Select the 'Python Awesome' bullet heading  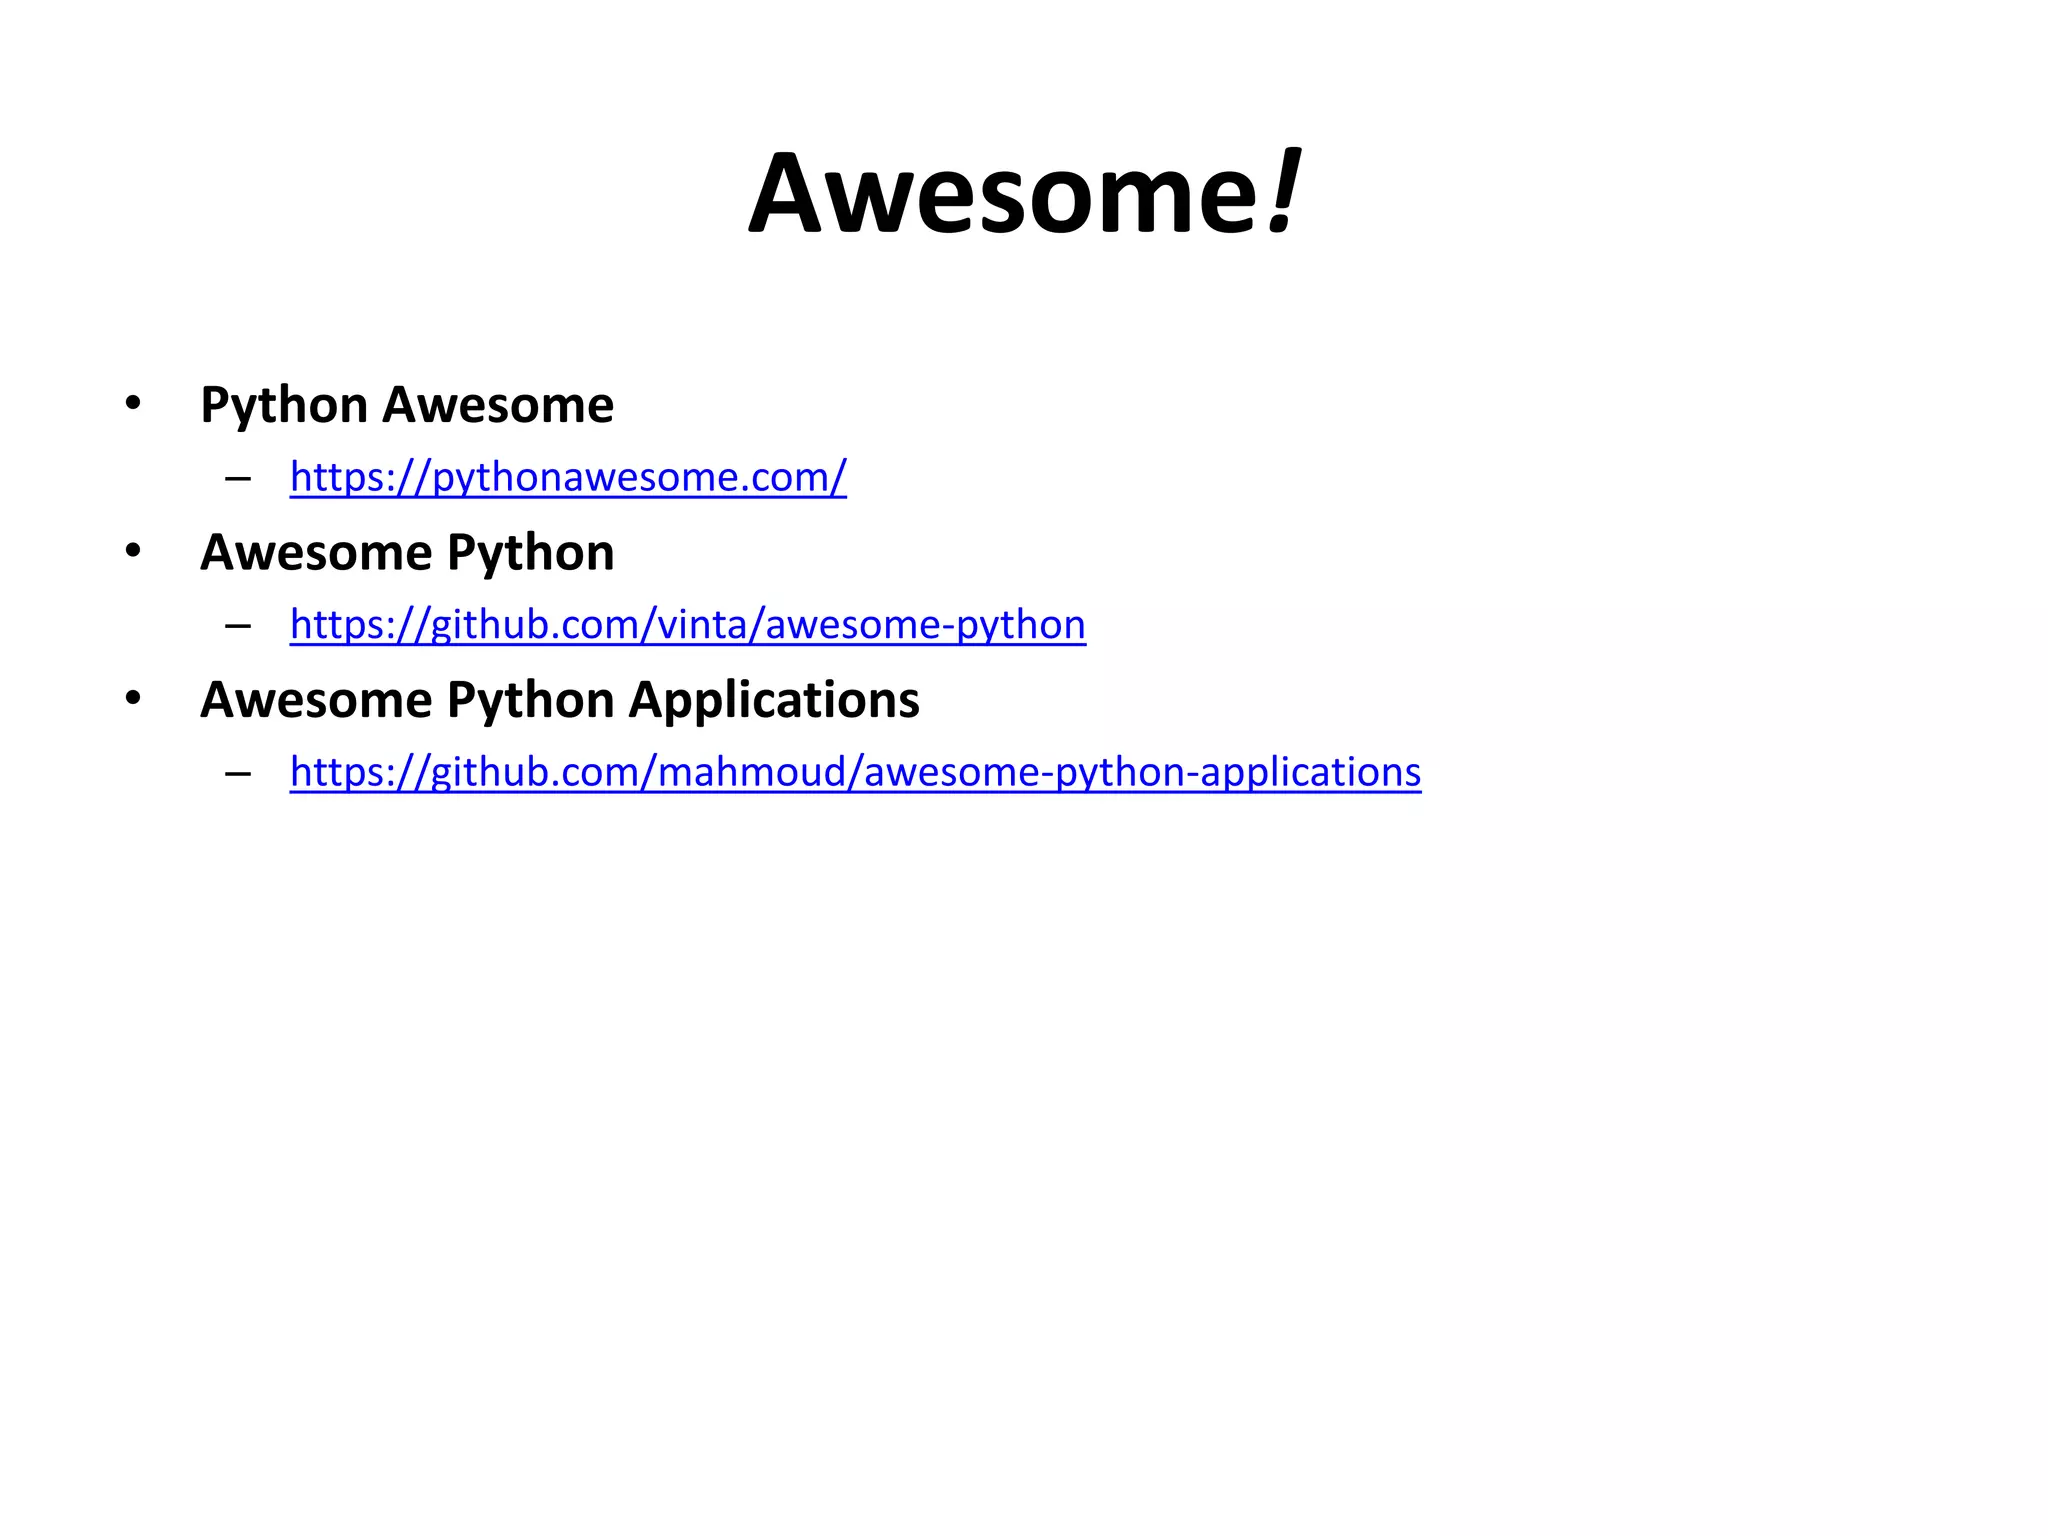(406, 405)
